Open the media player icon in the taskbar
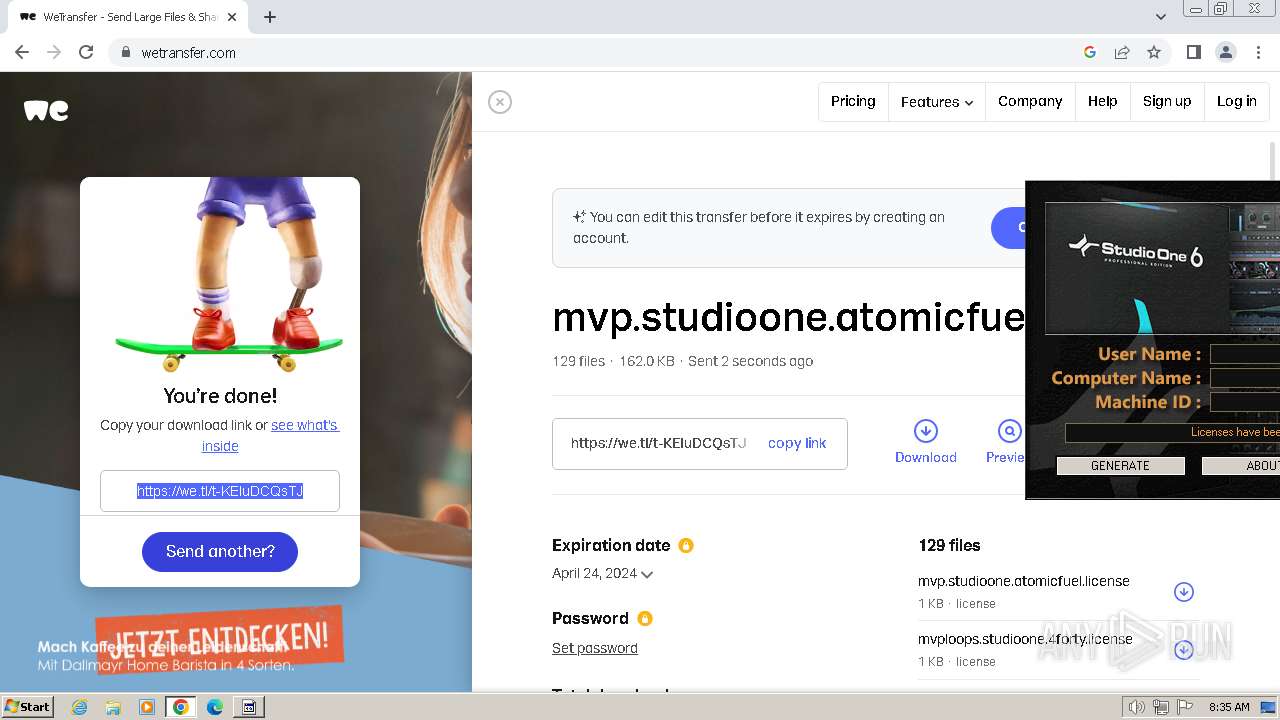Screen dimensions: 1280x720 (x=147, y=707)
